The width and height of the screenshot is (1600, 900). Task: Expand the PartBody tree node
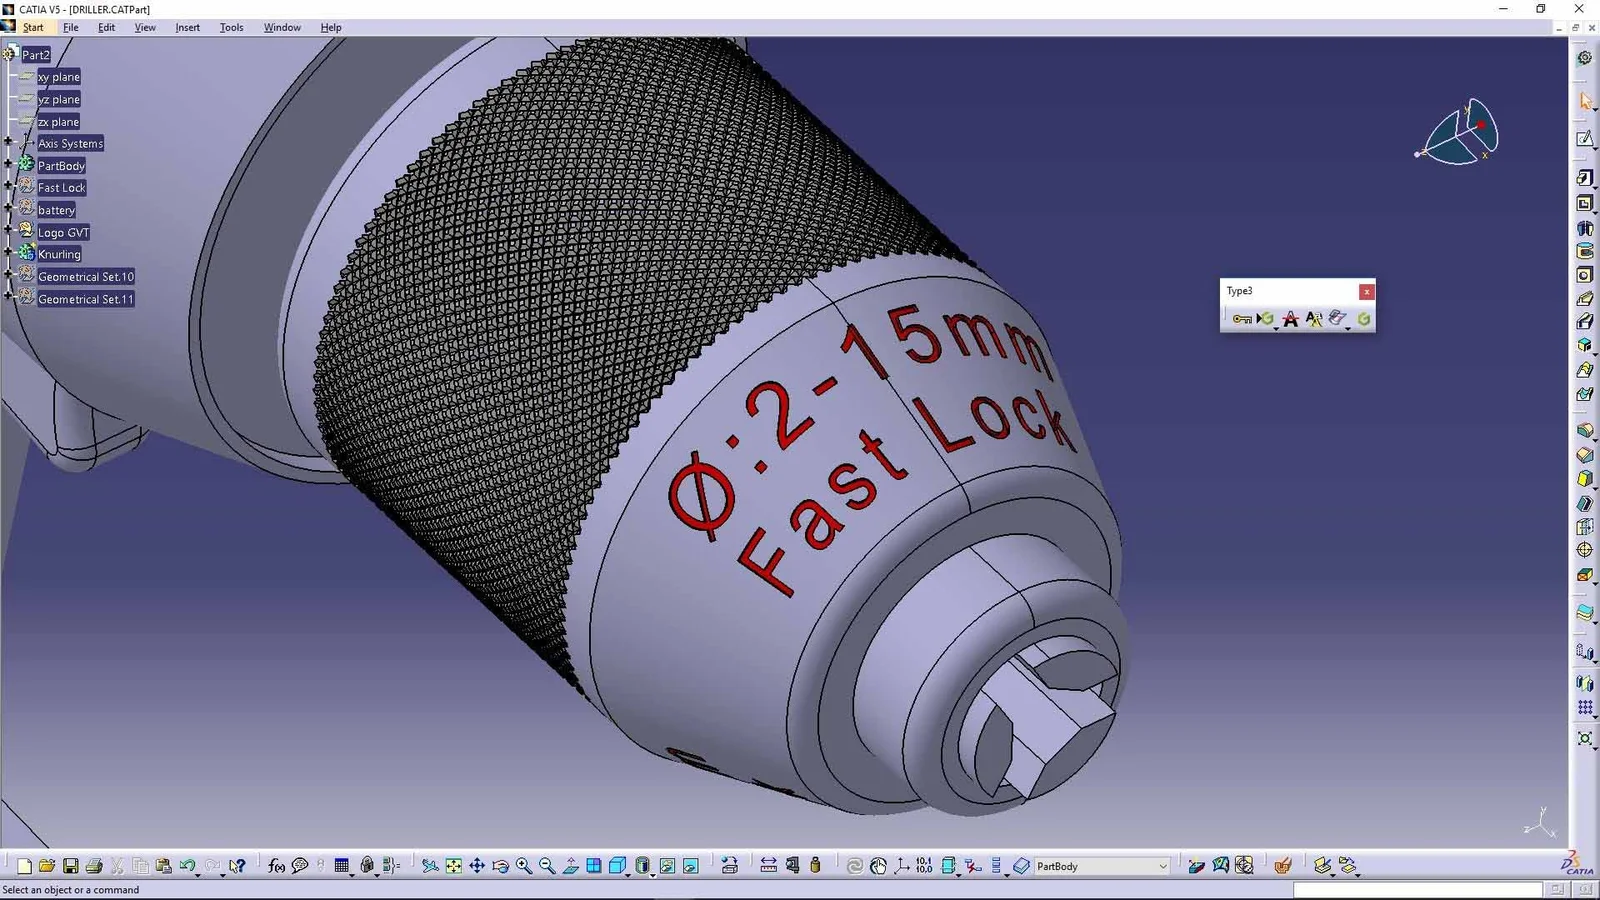click(x=9, y=165)
